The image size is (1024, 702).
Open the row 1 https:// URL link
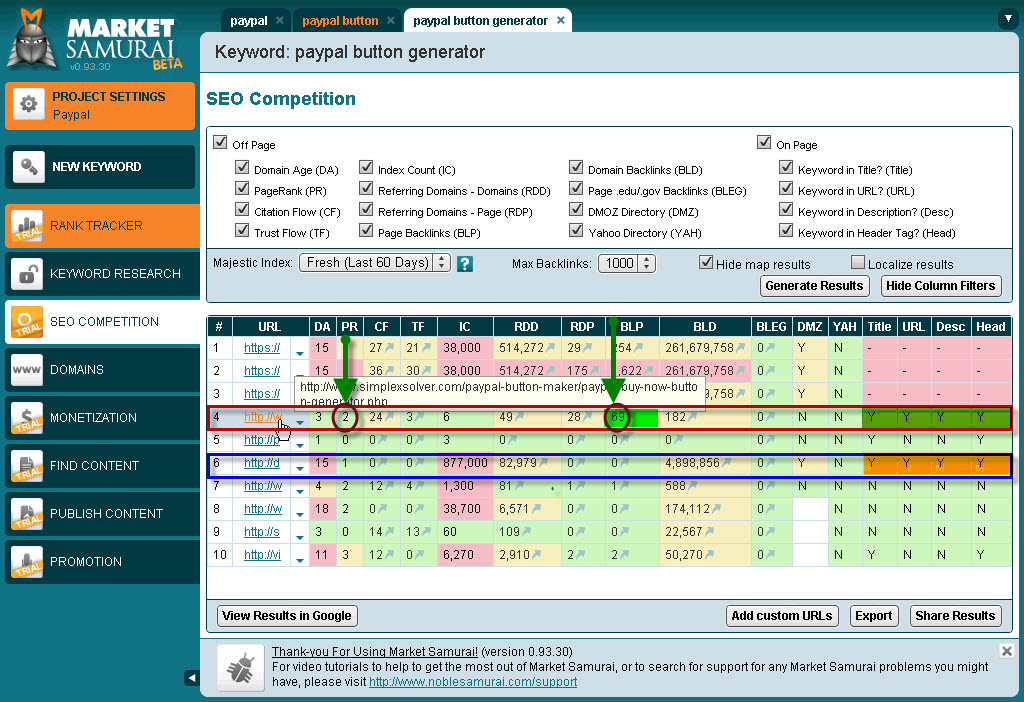pos(262,347)
